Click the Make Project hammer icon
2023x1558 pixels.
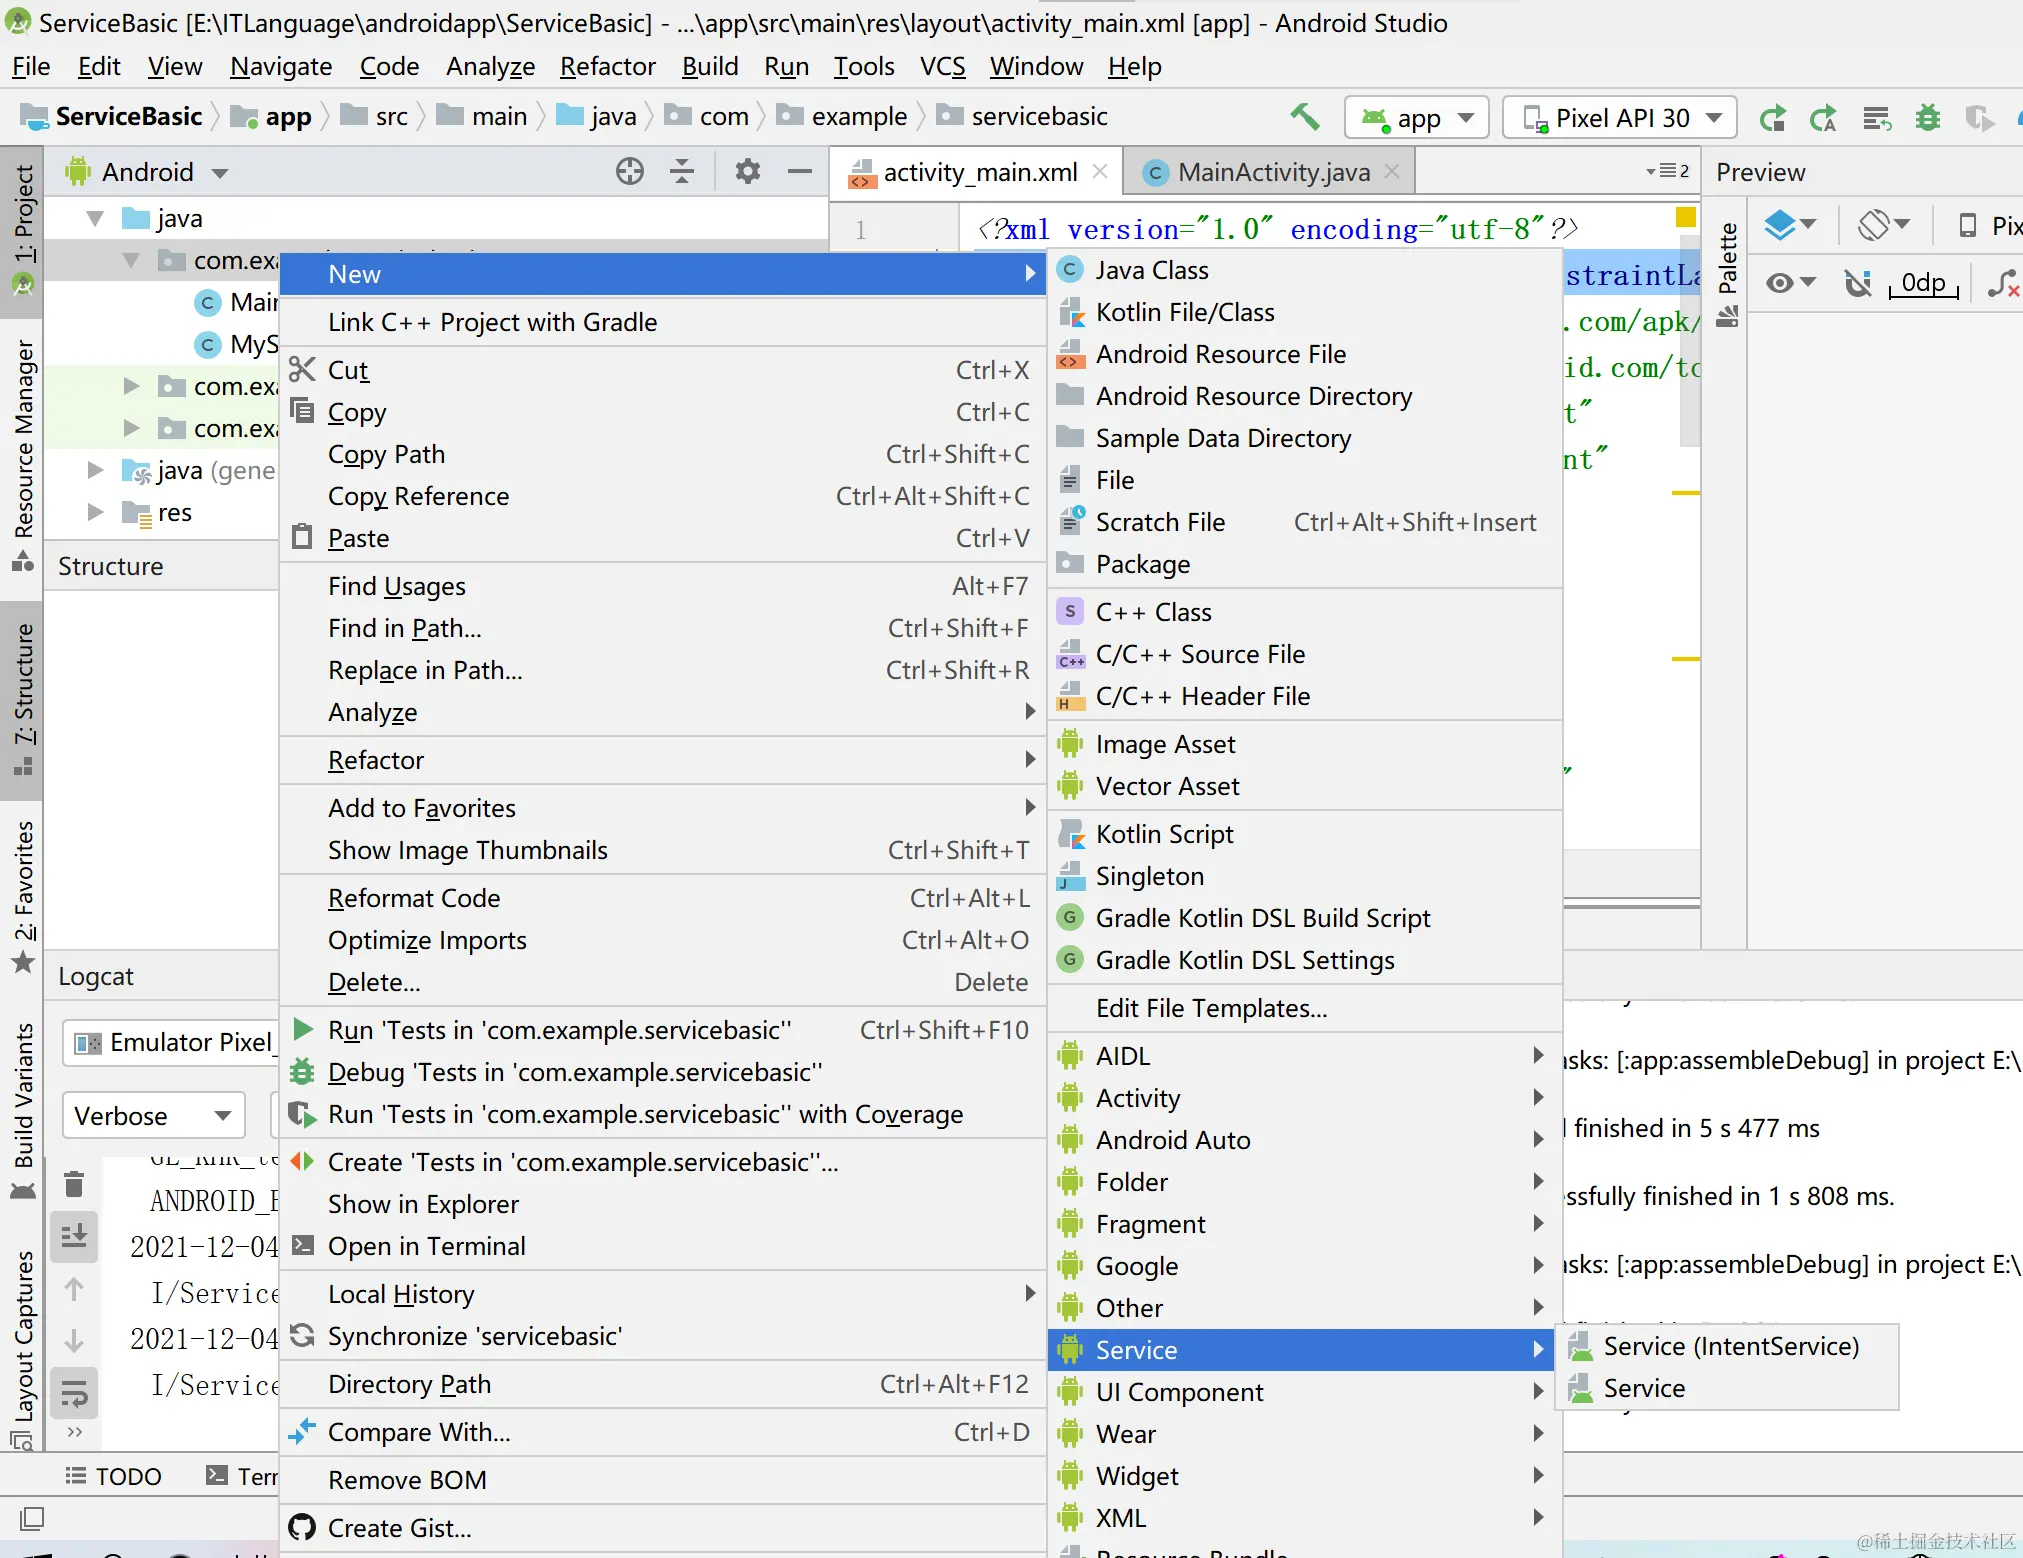(1304, 117)
